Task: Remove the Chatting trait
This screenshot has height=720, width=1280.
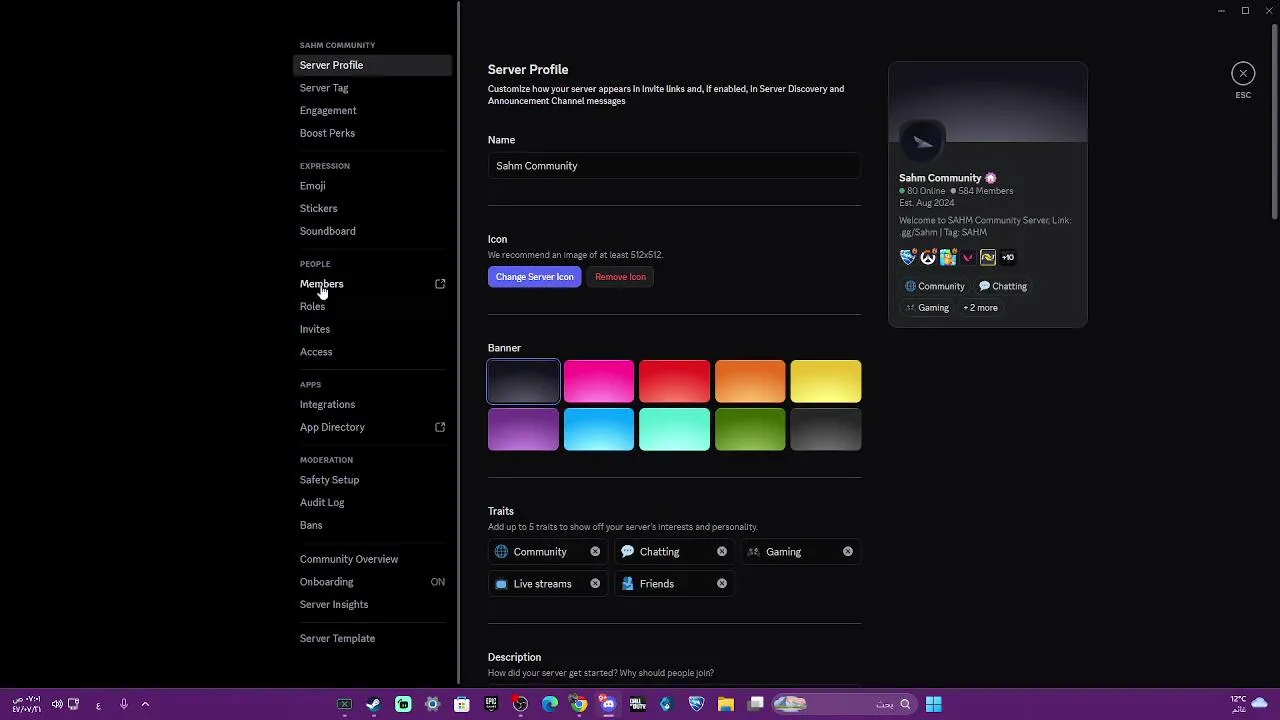Action: point(722,552)
